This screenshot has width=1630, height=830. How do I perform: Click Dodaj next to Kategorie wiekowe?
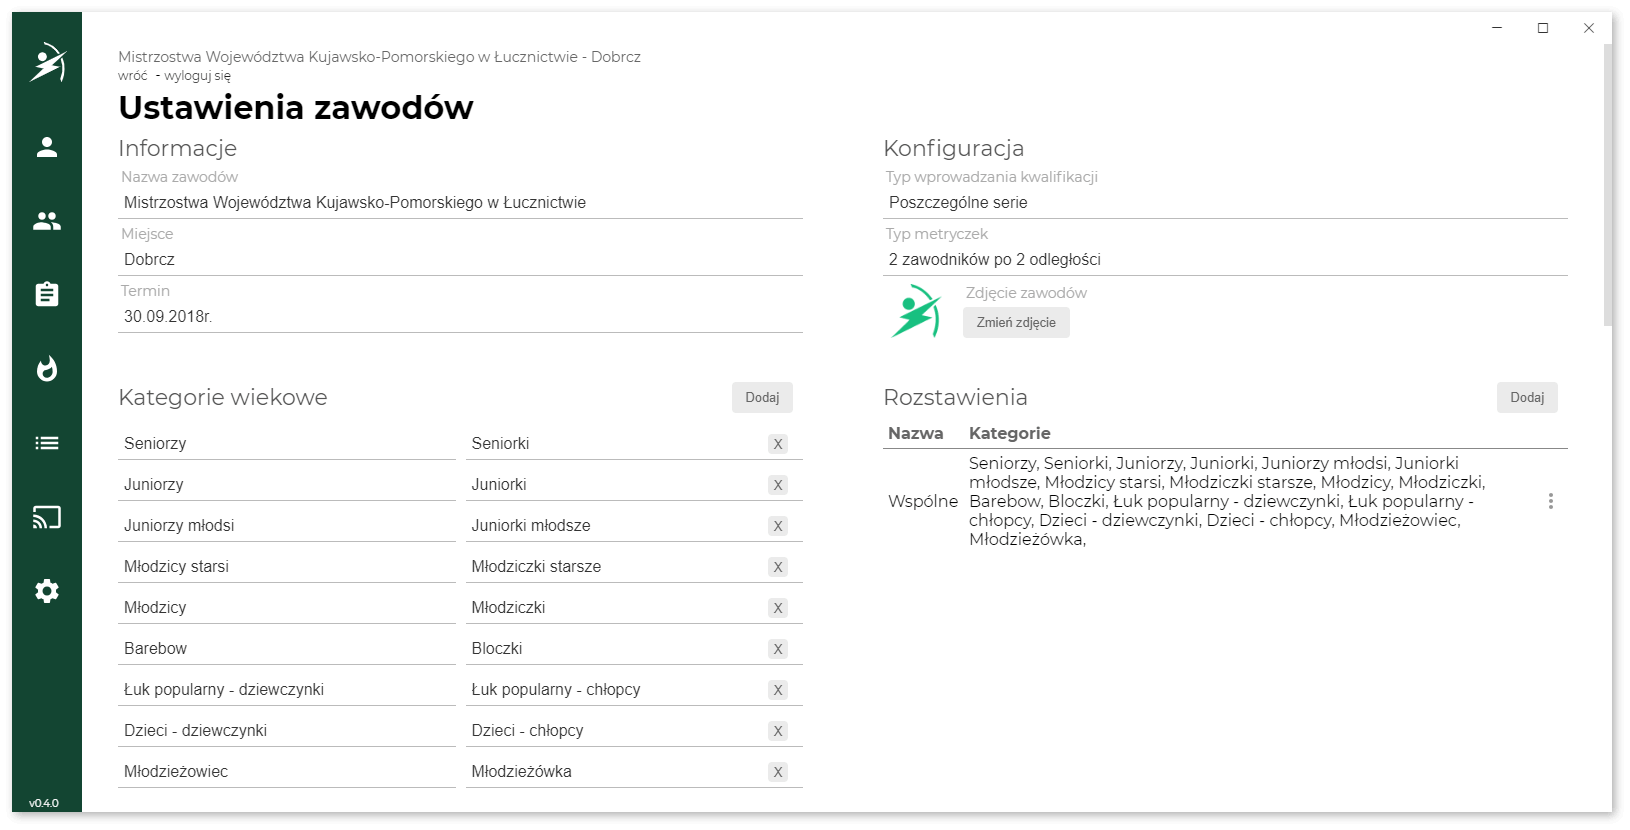click(762, 397)
